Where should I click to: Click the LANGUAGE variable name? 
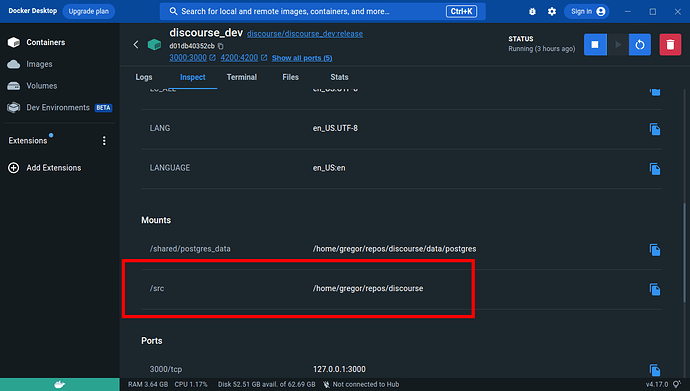tap(170, 168)
